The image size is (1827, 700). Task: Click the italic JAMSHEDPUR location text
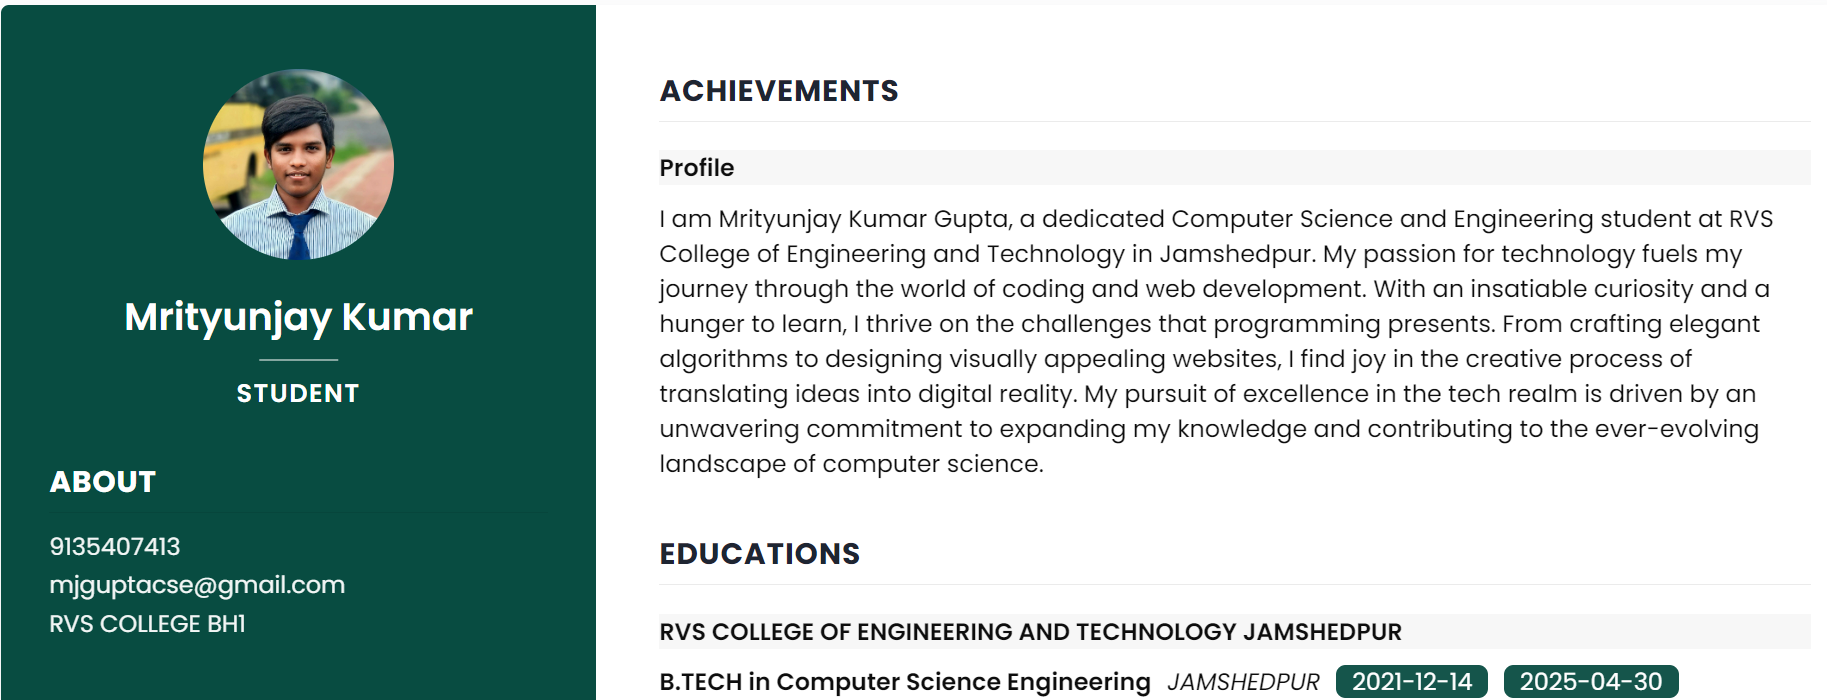pos(1243,682)
